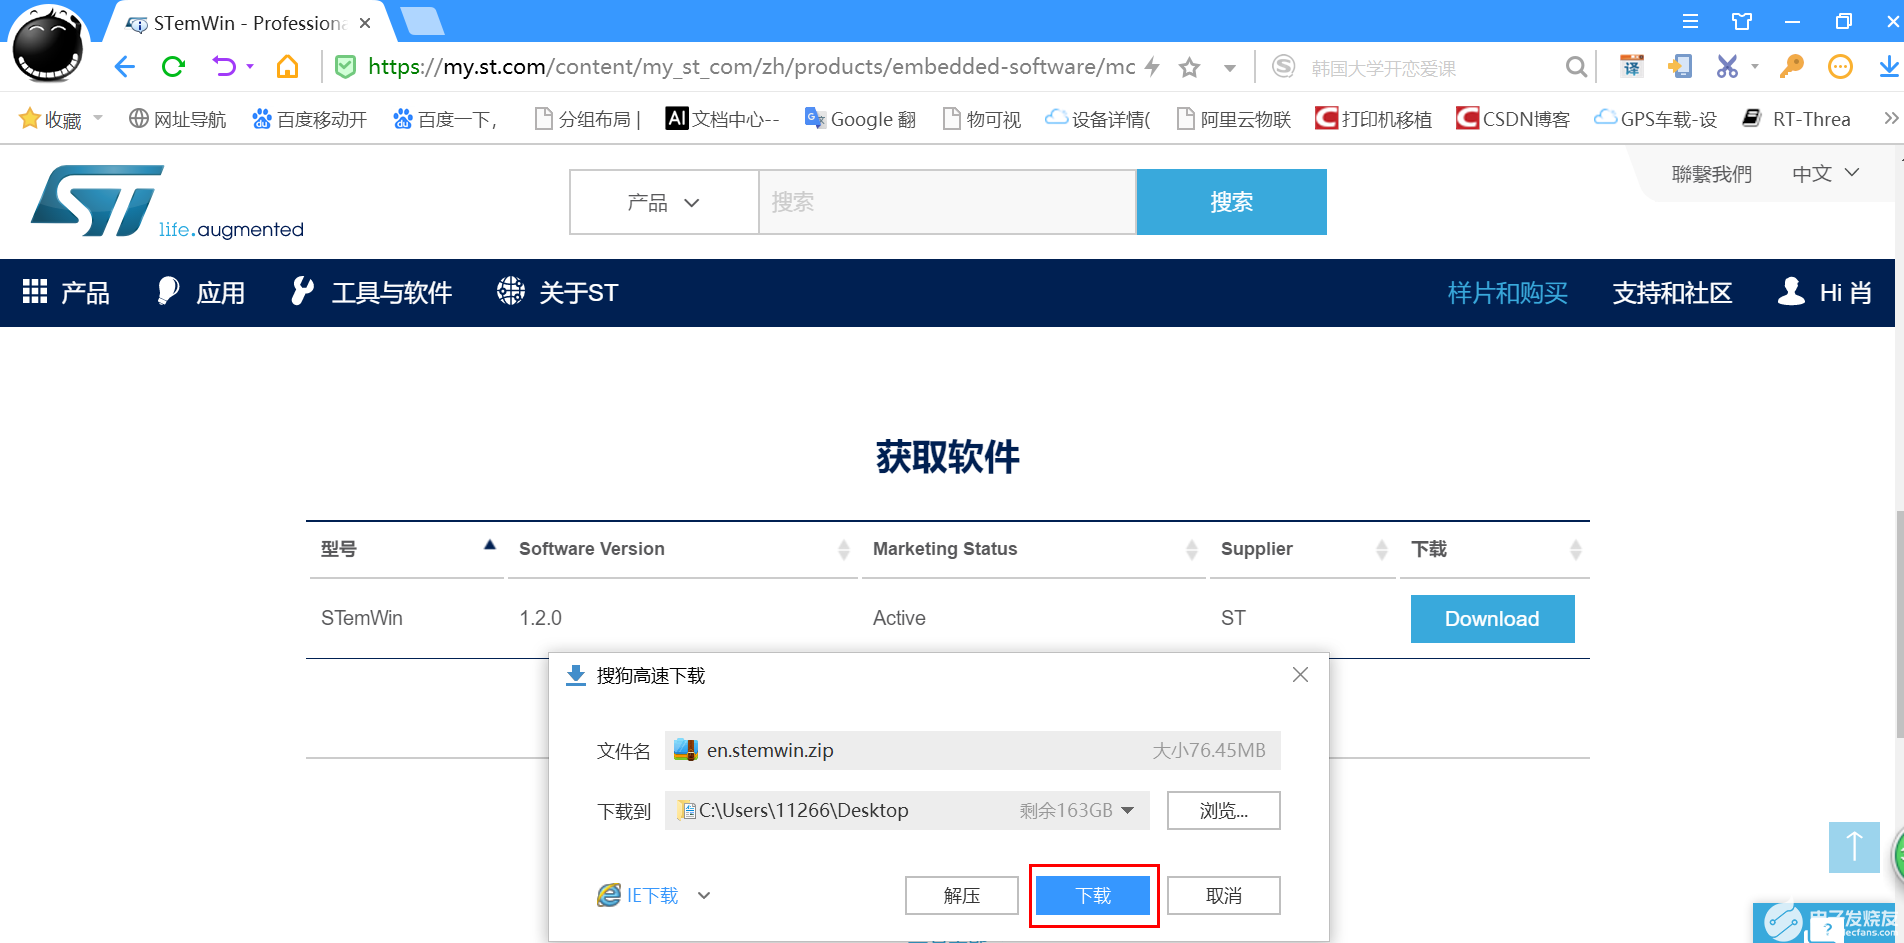Open the 关于ST menu
Viewport: 1904px width, 943px height.
click(x=558, y=292)
